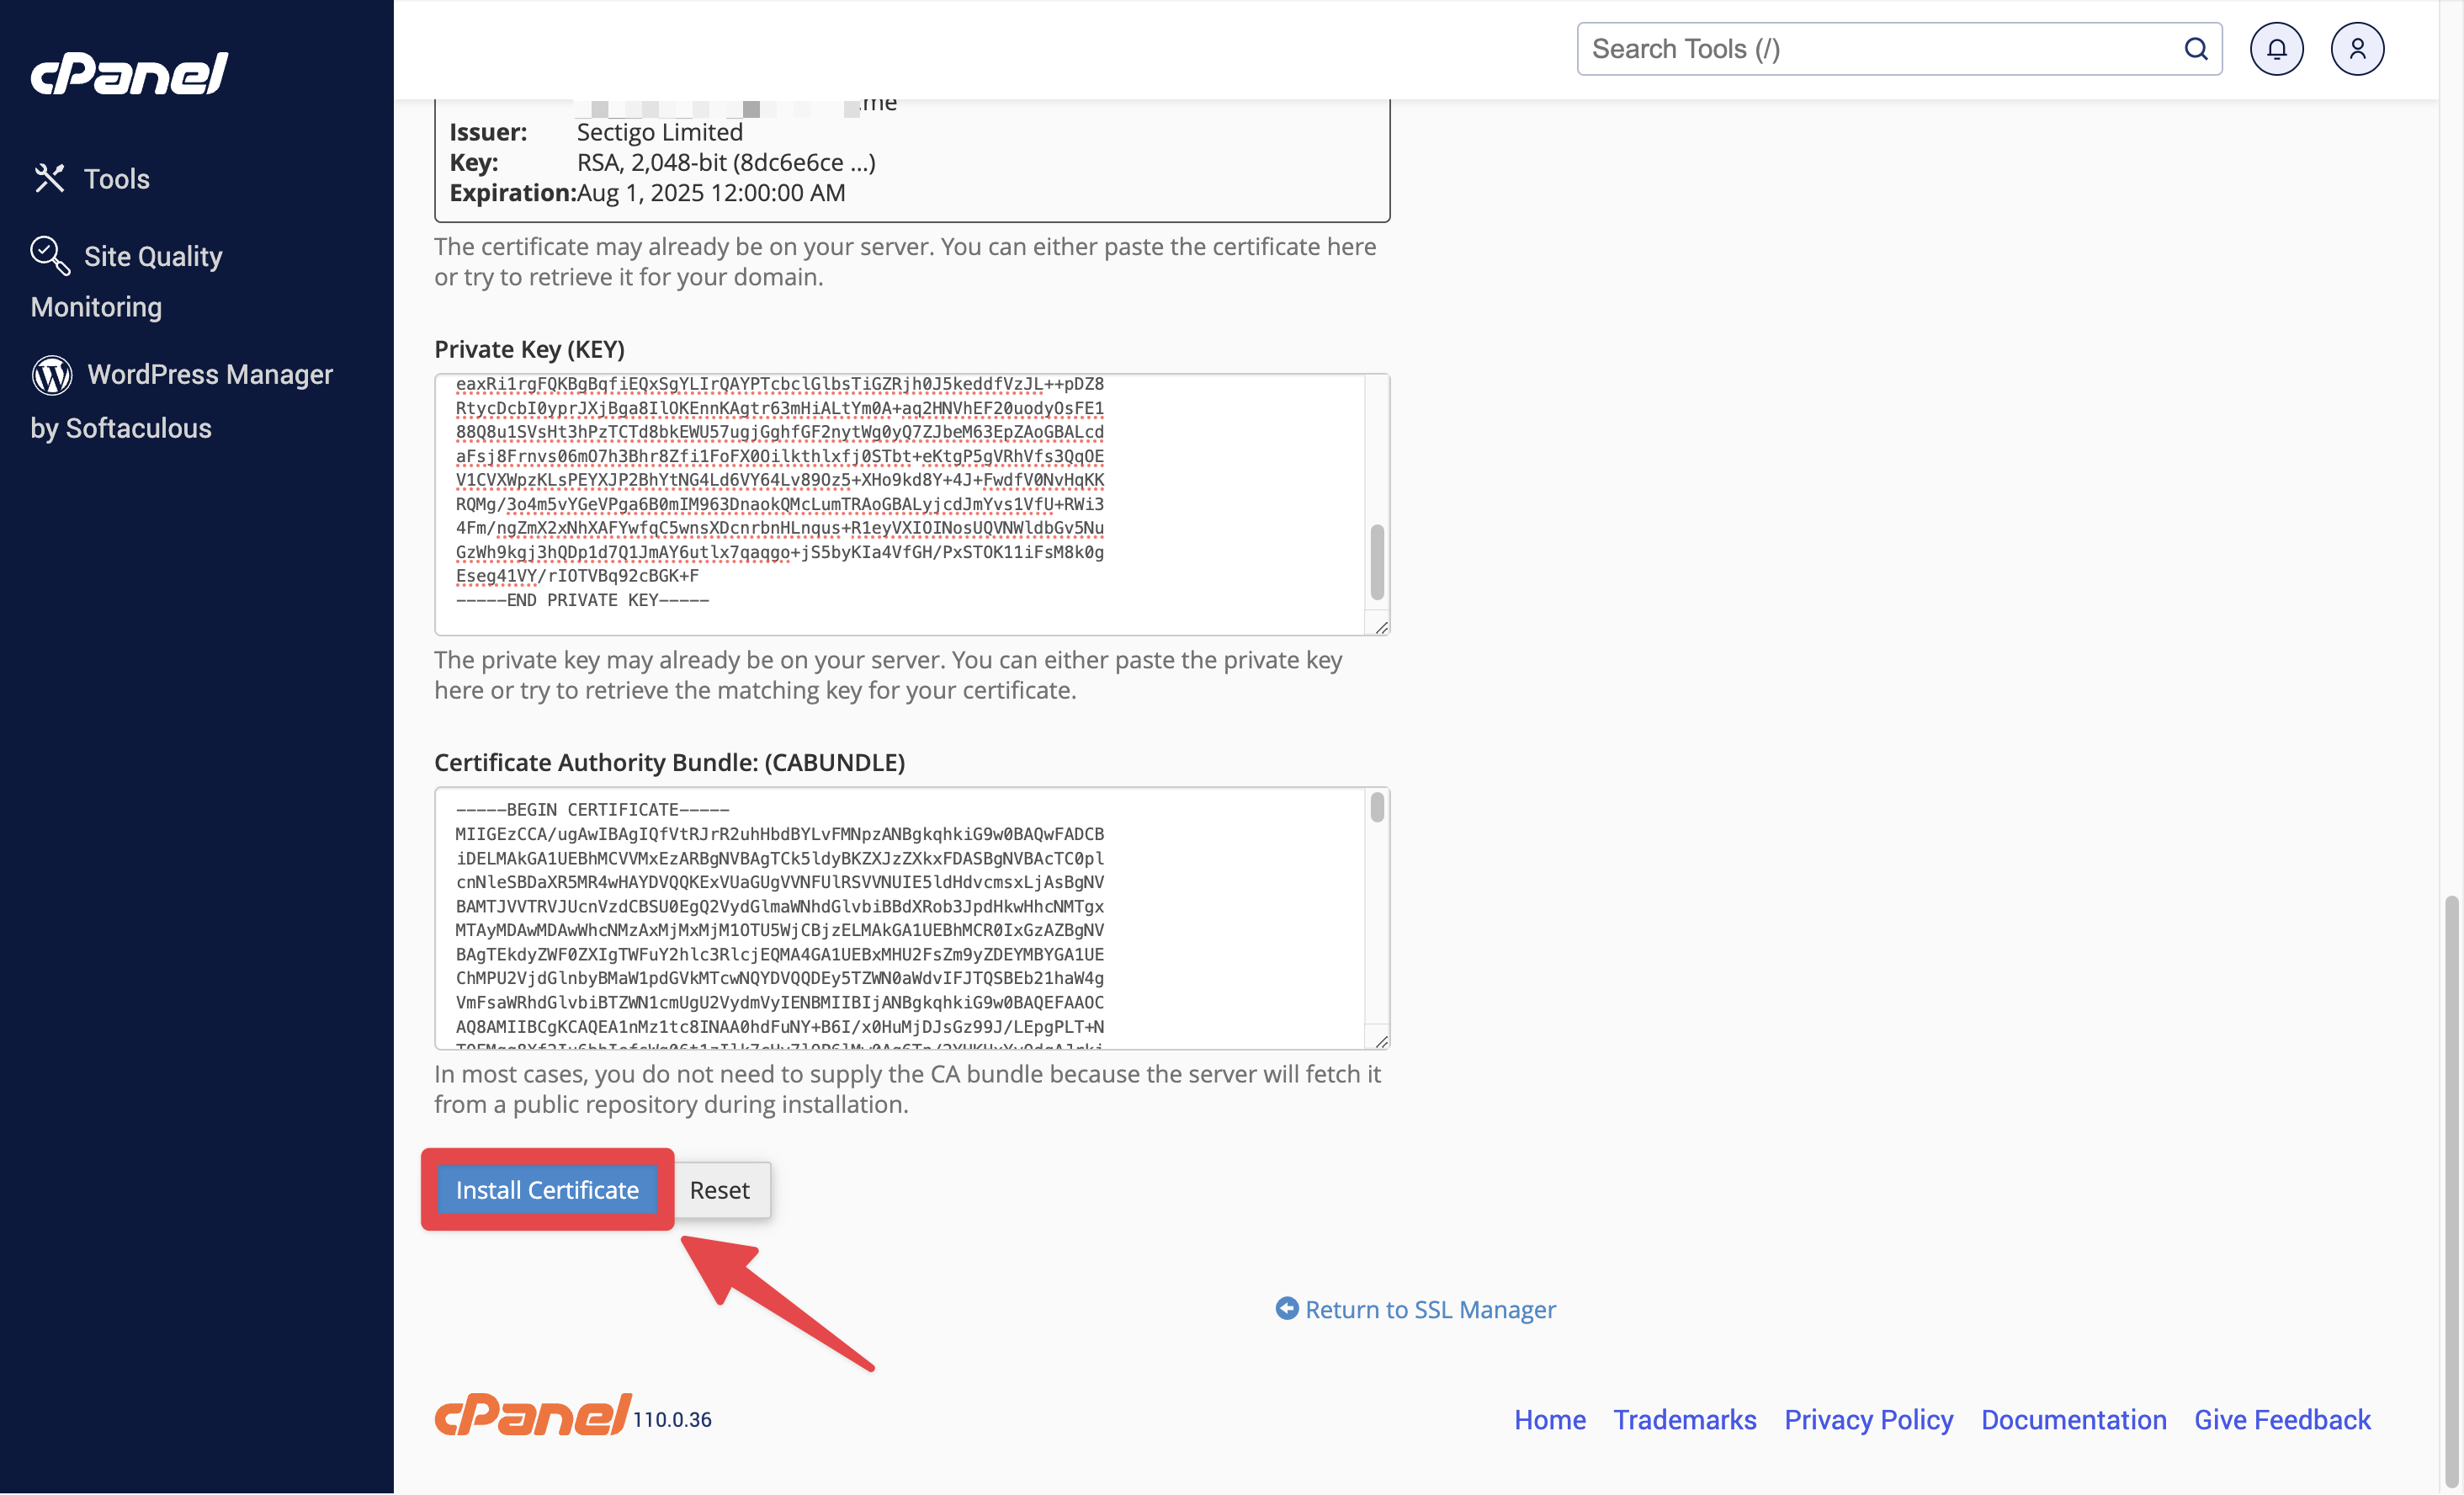Click the search magnifier icon
The height and width of the screenshot is (1495, 2464).
coord(2195,49)
